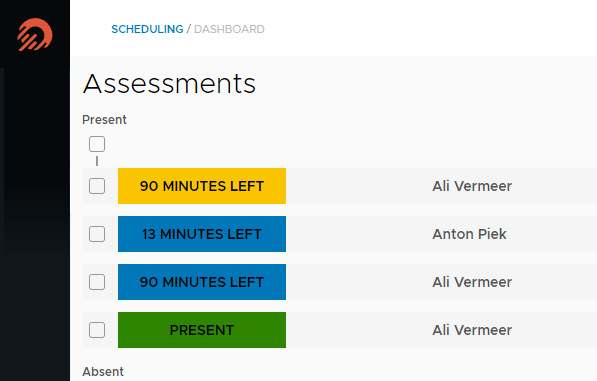The image size is (597, 381).
Task: Check the box beside blue 90 MINUTES LEFT
Action: point(97,282)
